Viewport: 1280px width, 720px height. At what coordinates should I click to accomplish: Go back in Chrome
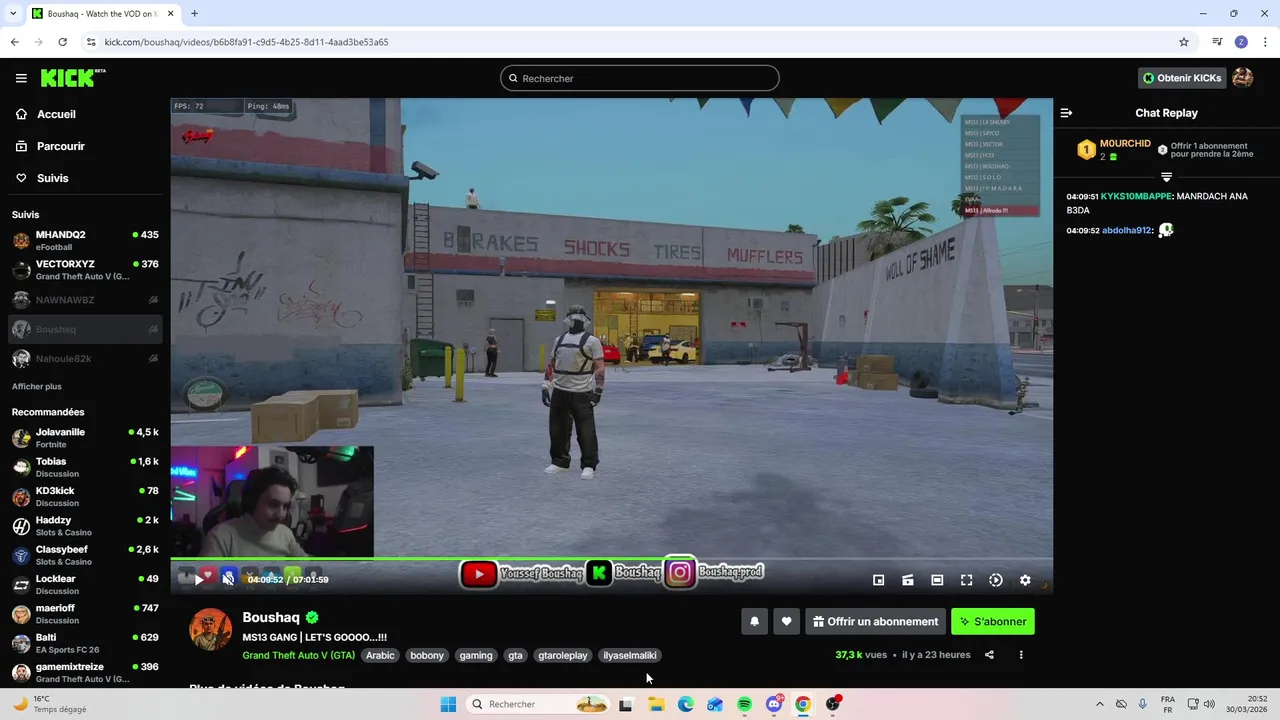tap(14, 42)
